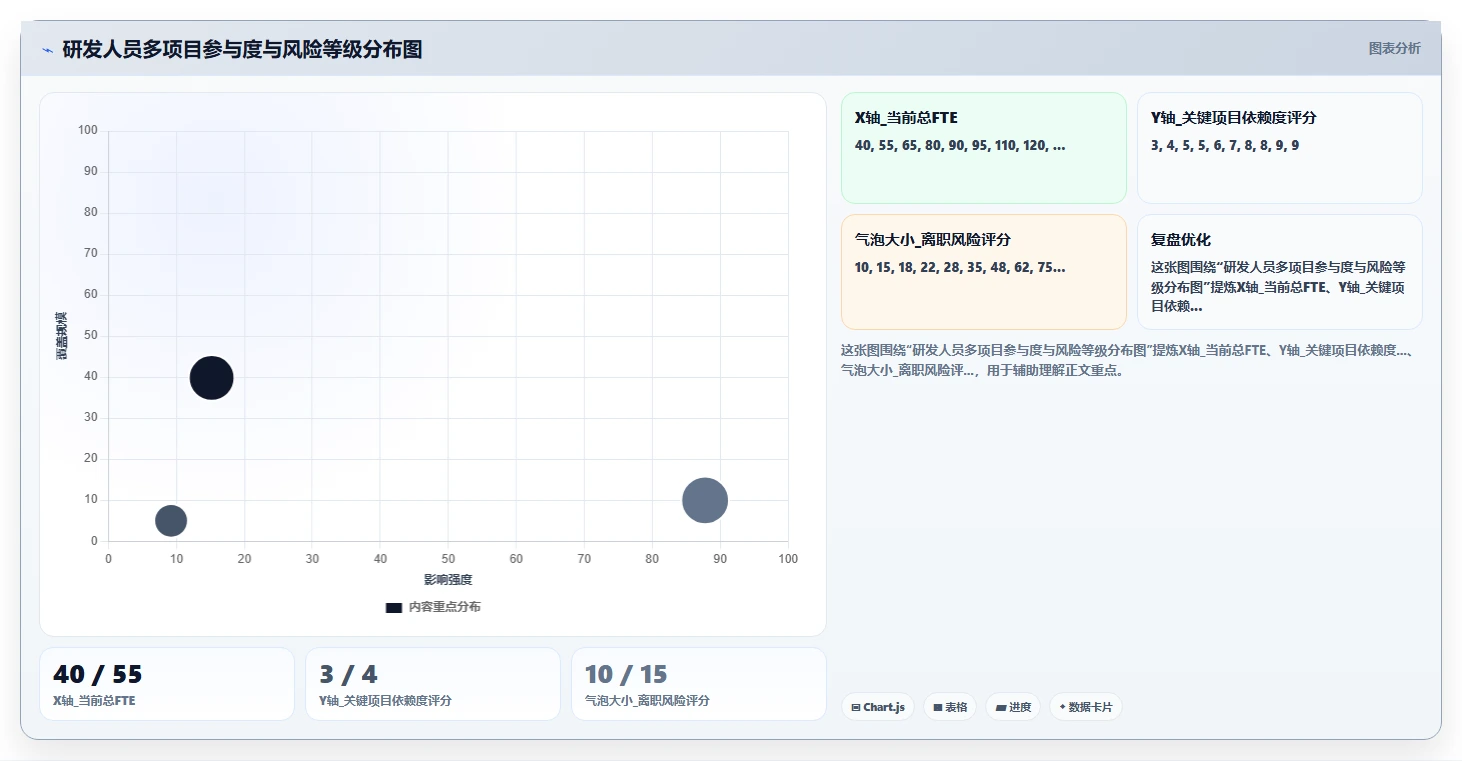Open the Y轴_关键项目依赖度评分 card
The image size is (1462, 761).
point(1280,148)
